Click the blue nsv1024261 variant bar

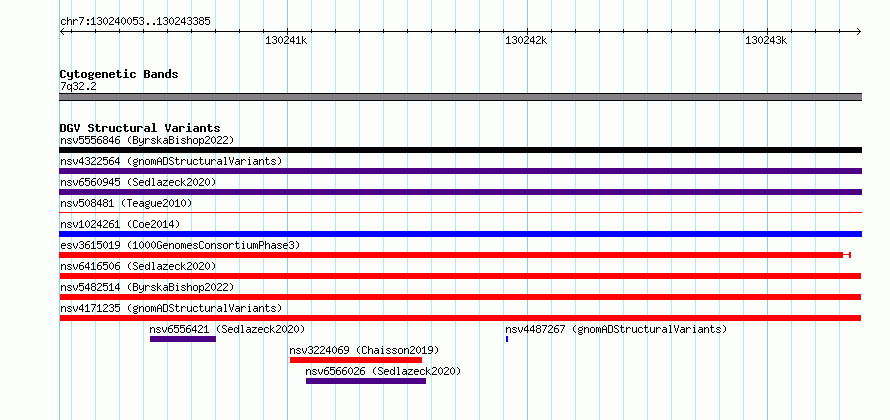tap(460, 234)
